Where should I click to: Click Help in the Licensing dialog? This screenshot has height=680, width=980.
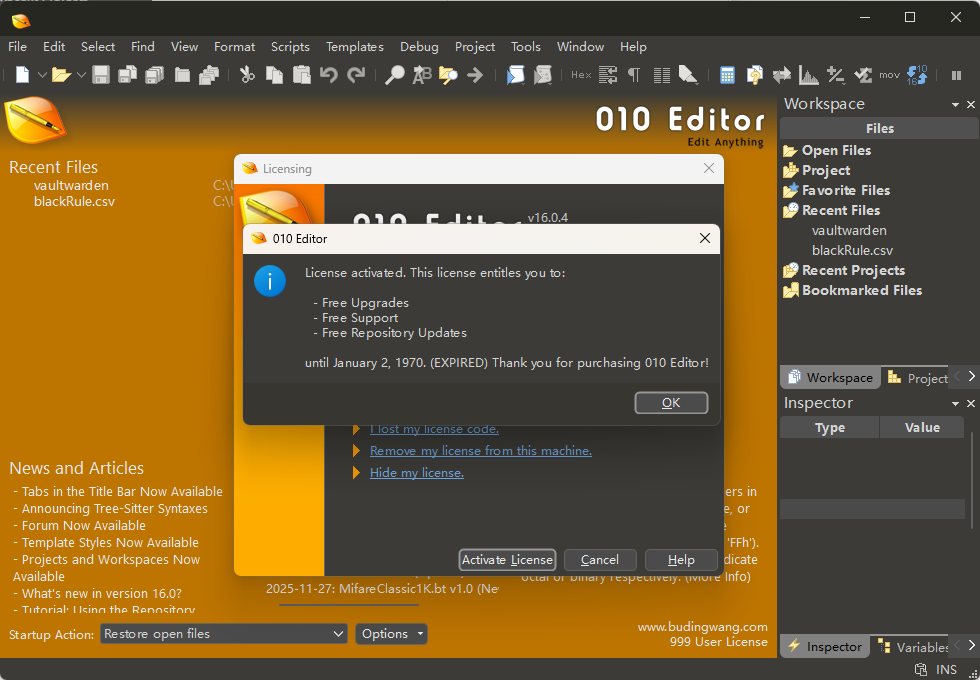coord(681,559)
